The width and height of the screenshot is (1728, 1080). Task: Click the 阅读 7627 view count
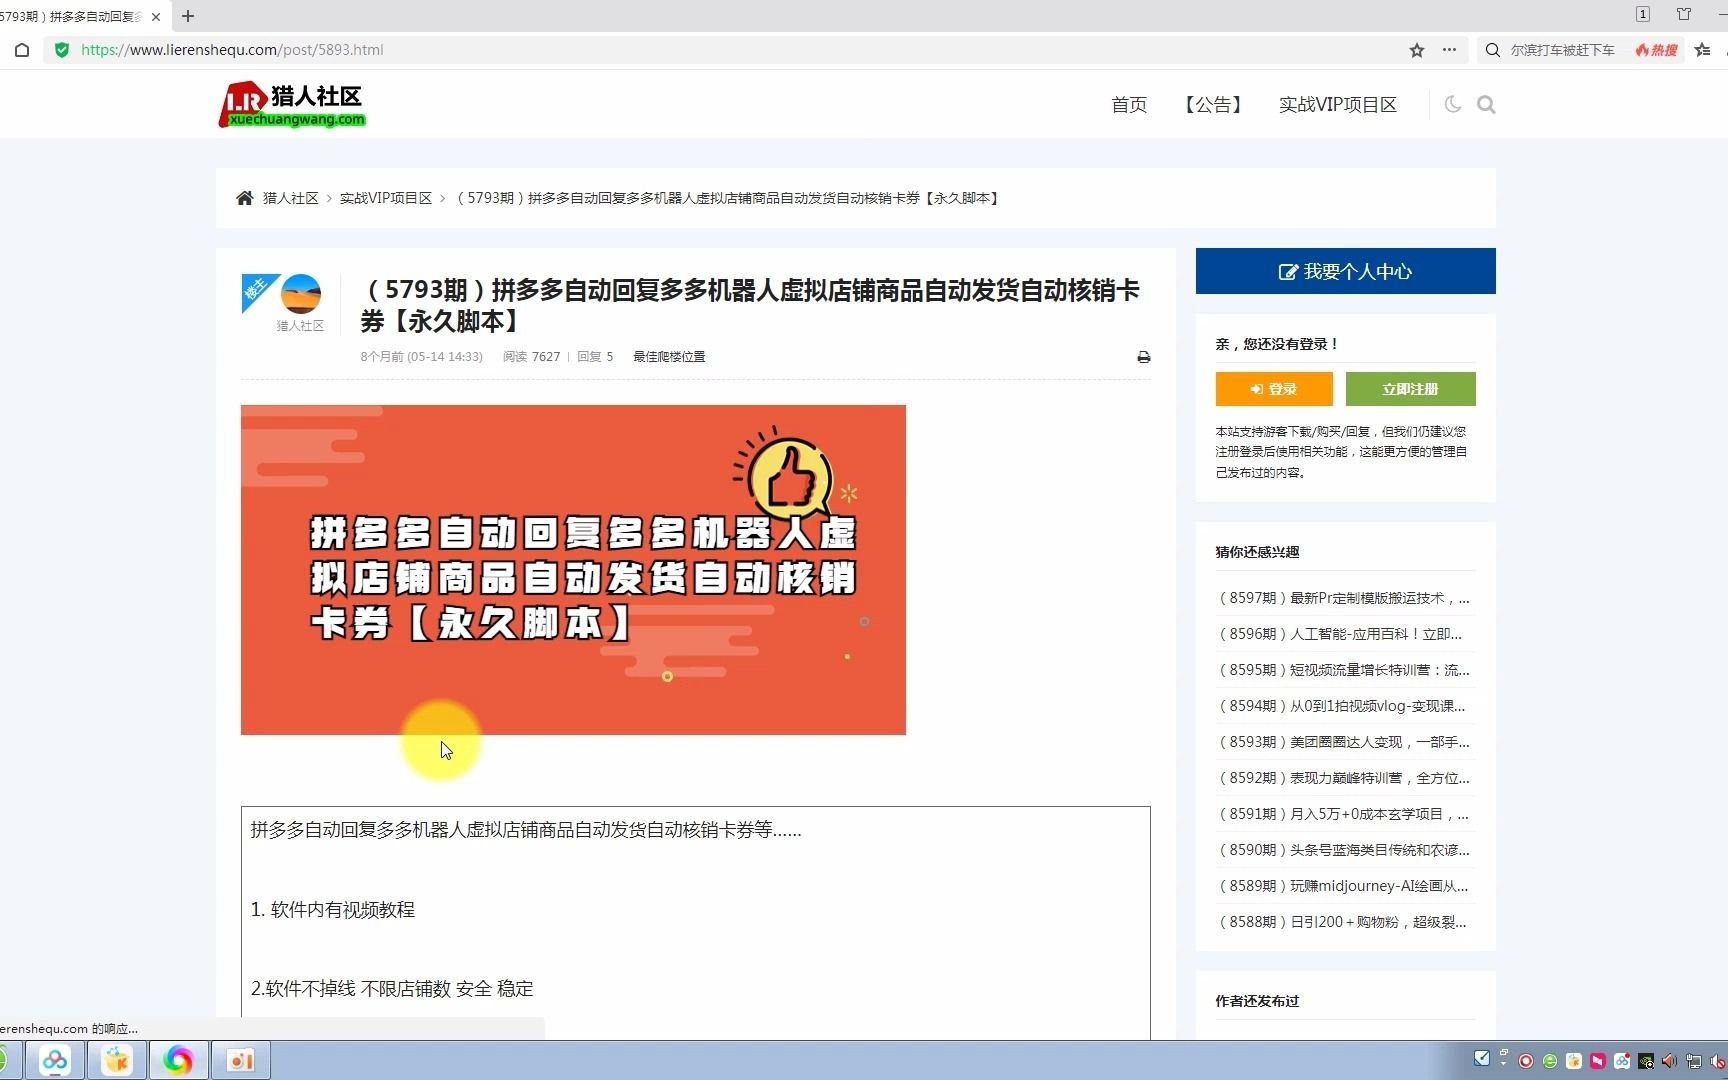tap(531, 357)
